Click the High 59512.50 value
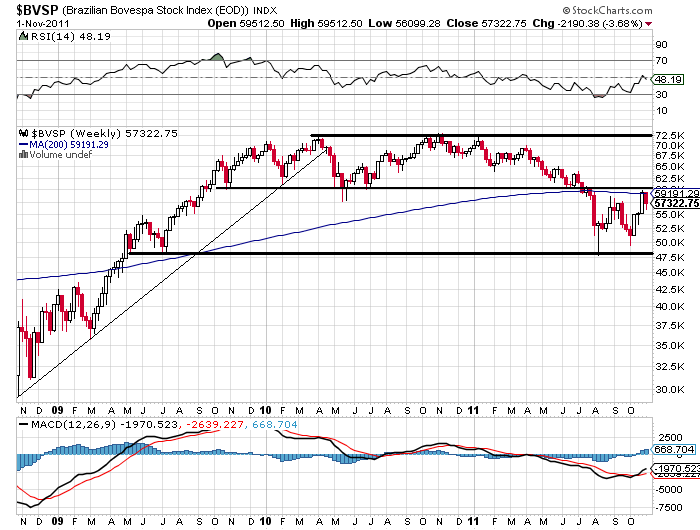700x530 pixels. coord(326,23)
